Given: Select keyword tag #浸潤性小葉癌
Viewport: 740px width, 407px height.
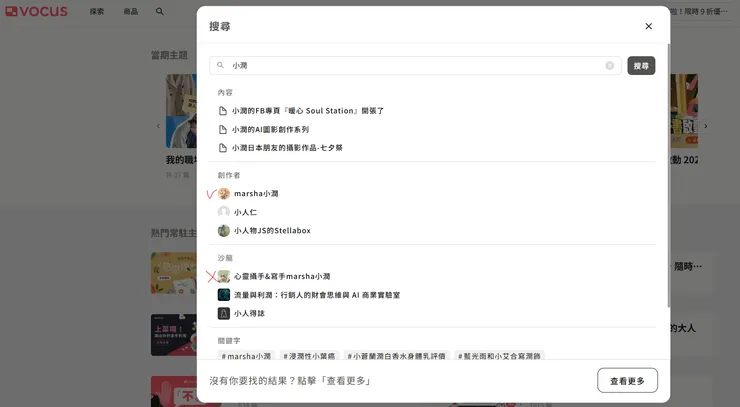Looking at the screenshot, I should 309,356.
